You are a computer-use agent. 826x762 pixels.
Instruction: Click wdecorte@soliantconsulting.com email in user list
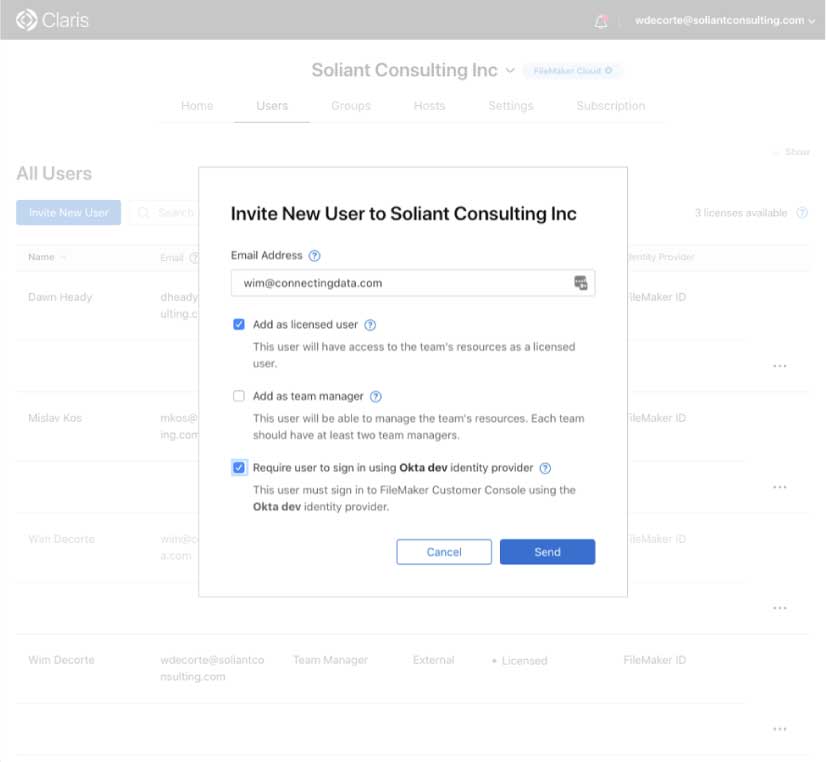coord(212,668)
